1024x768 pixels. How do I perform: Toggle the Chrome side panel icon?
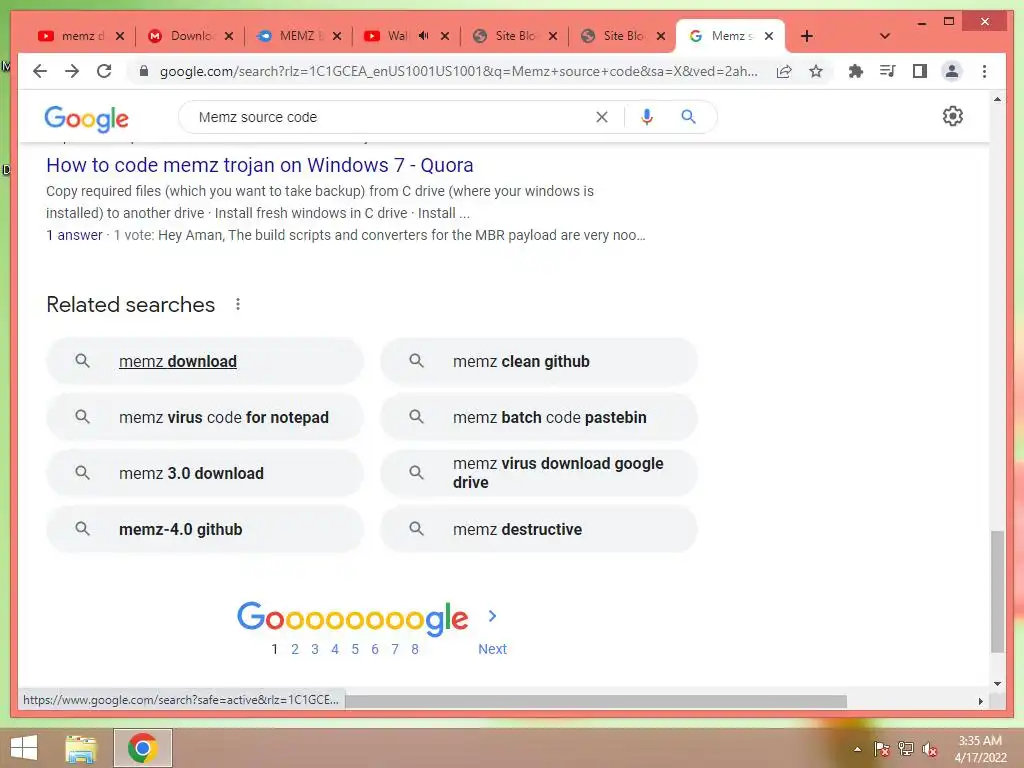(x=920, y=71)
